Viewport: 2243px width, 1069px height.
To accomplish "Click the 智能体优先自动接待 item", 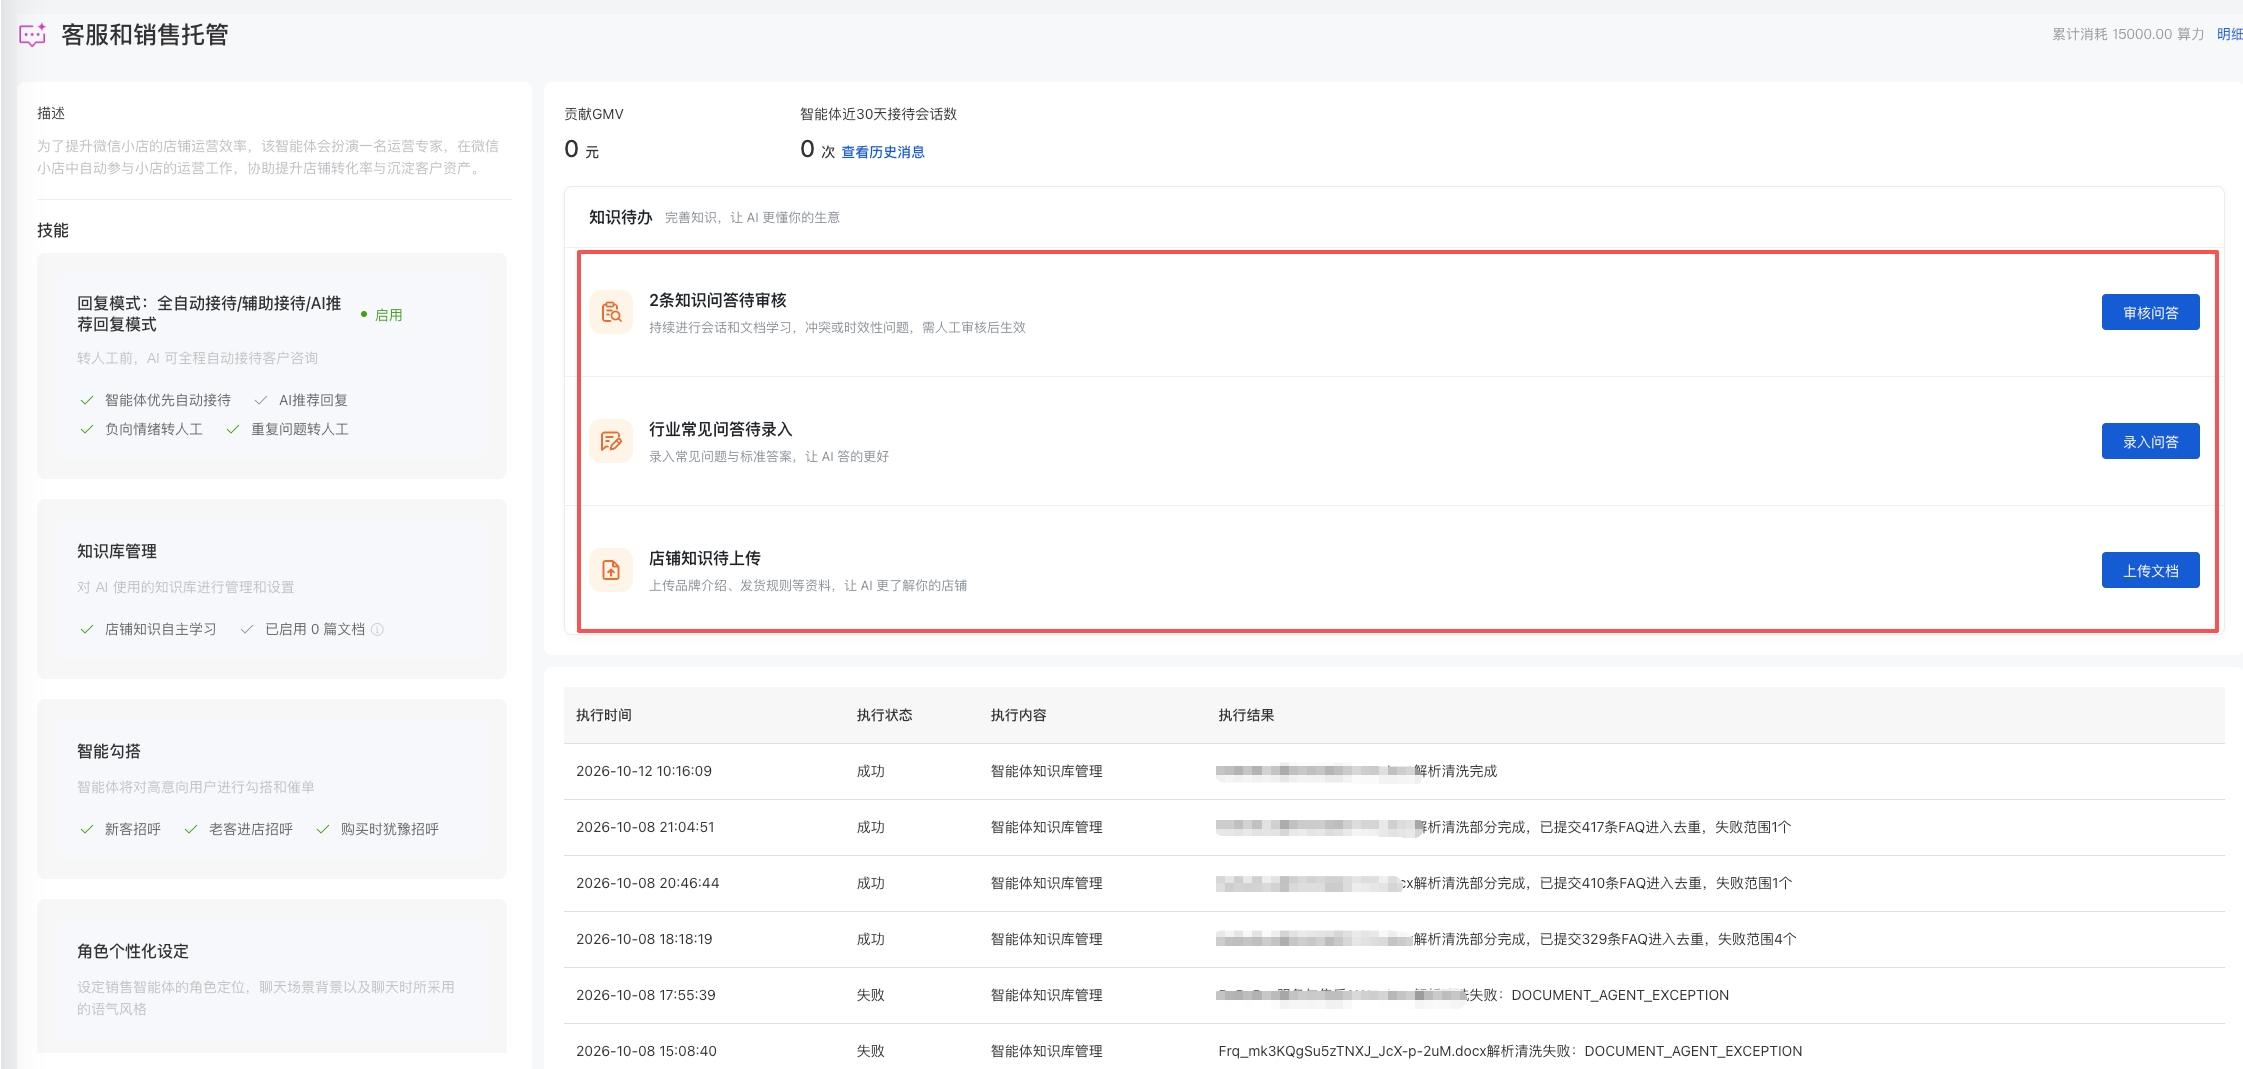I will [168, 400].
